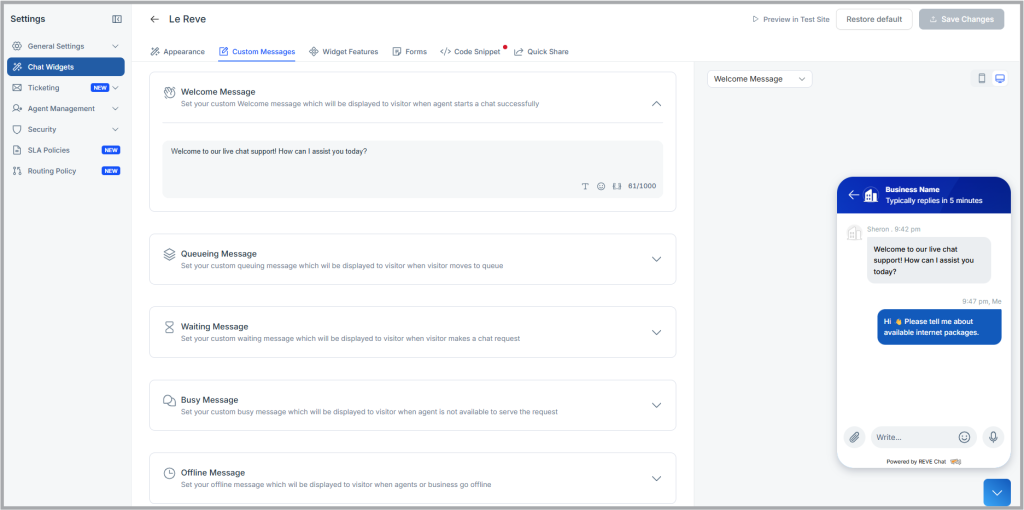Switch preview to desktop monitor view

(999, 78)
